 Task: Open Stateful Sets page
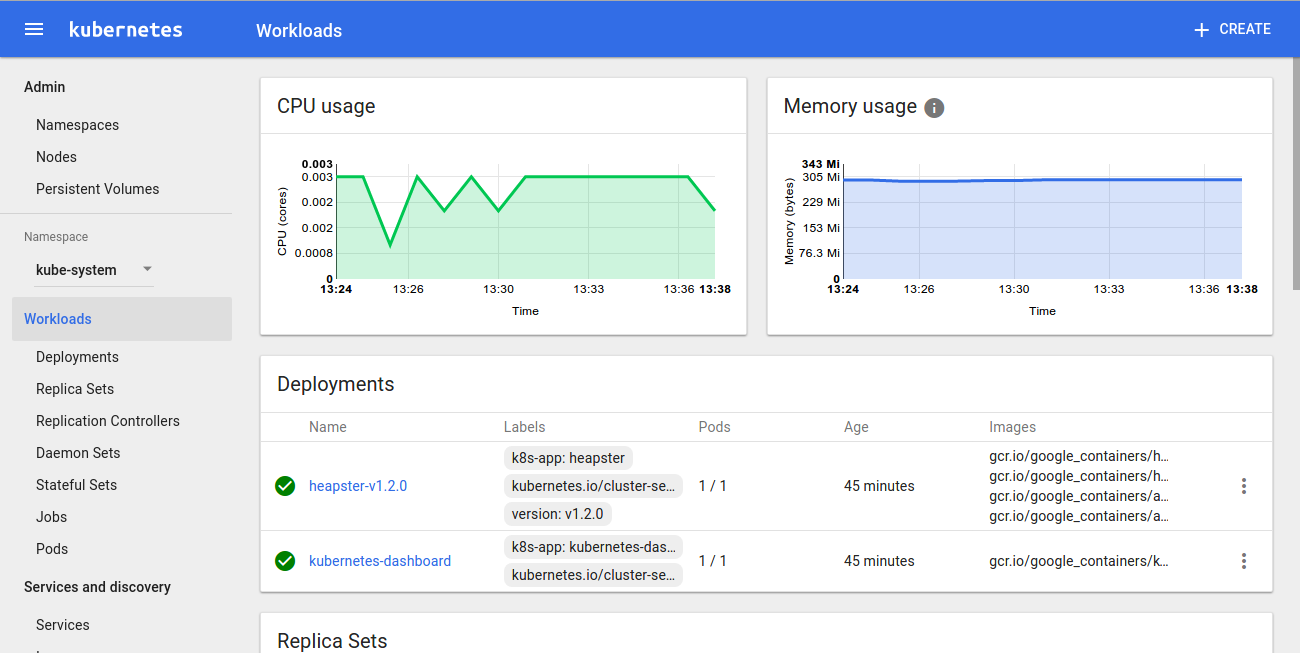click(76, 485)
